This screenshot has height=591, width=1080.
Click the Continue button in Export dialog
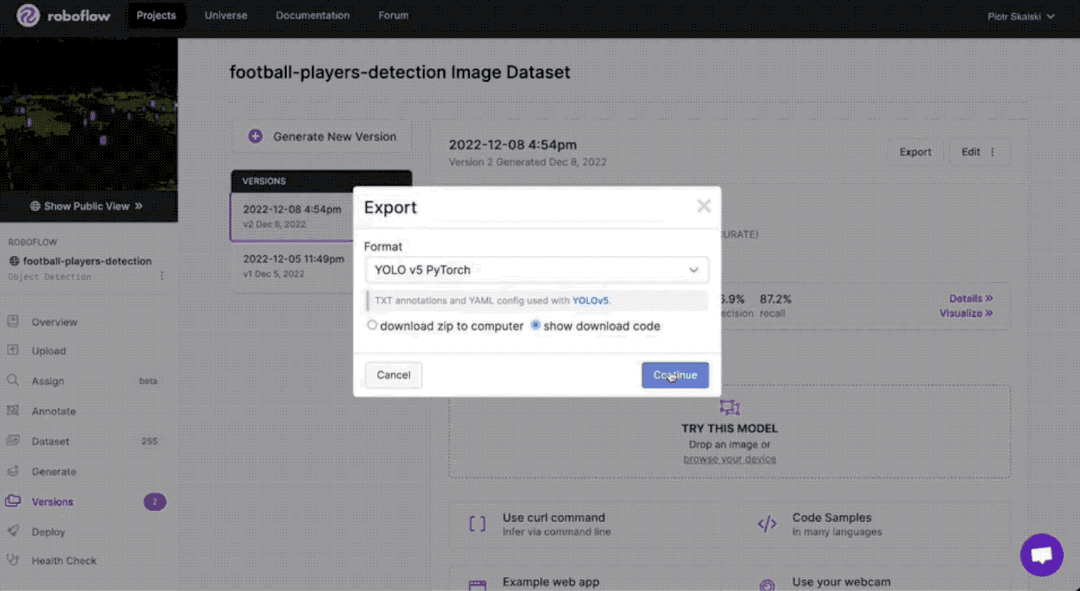click(675, 374)
